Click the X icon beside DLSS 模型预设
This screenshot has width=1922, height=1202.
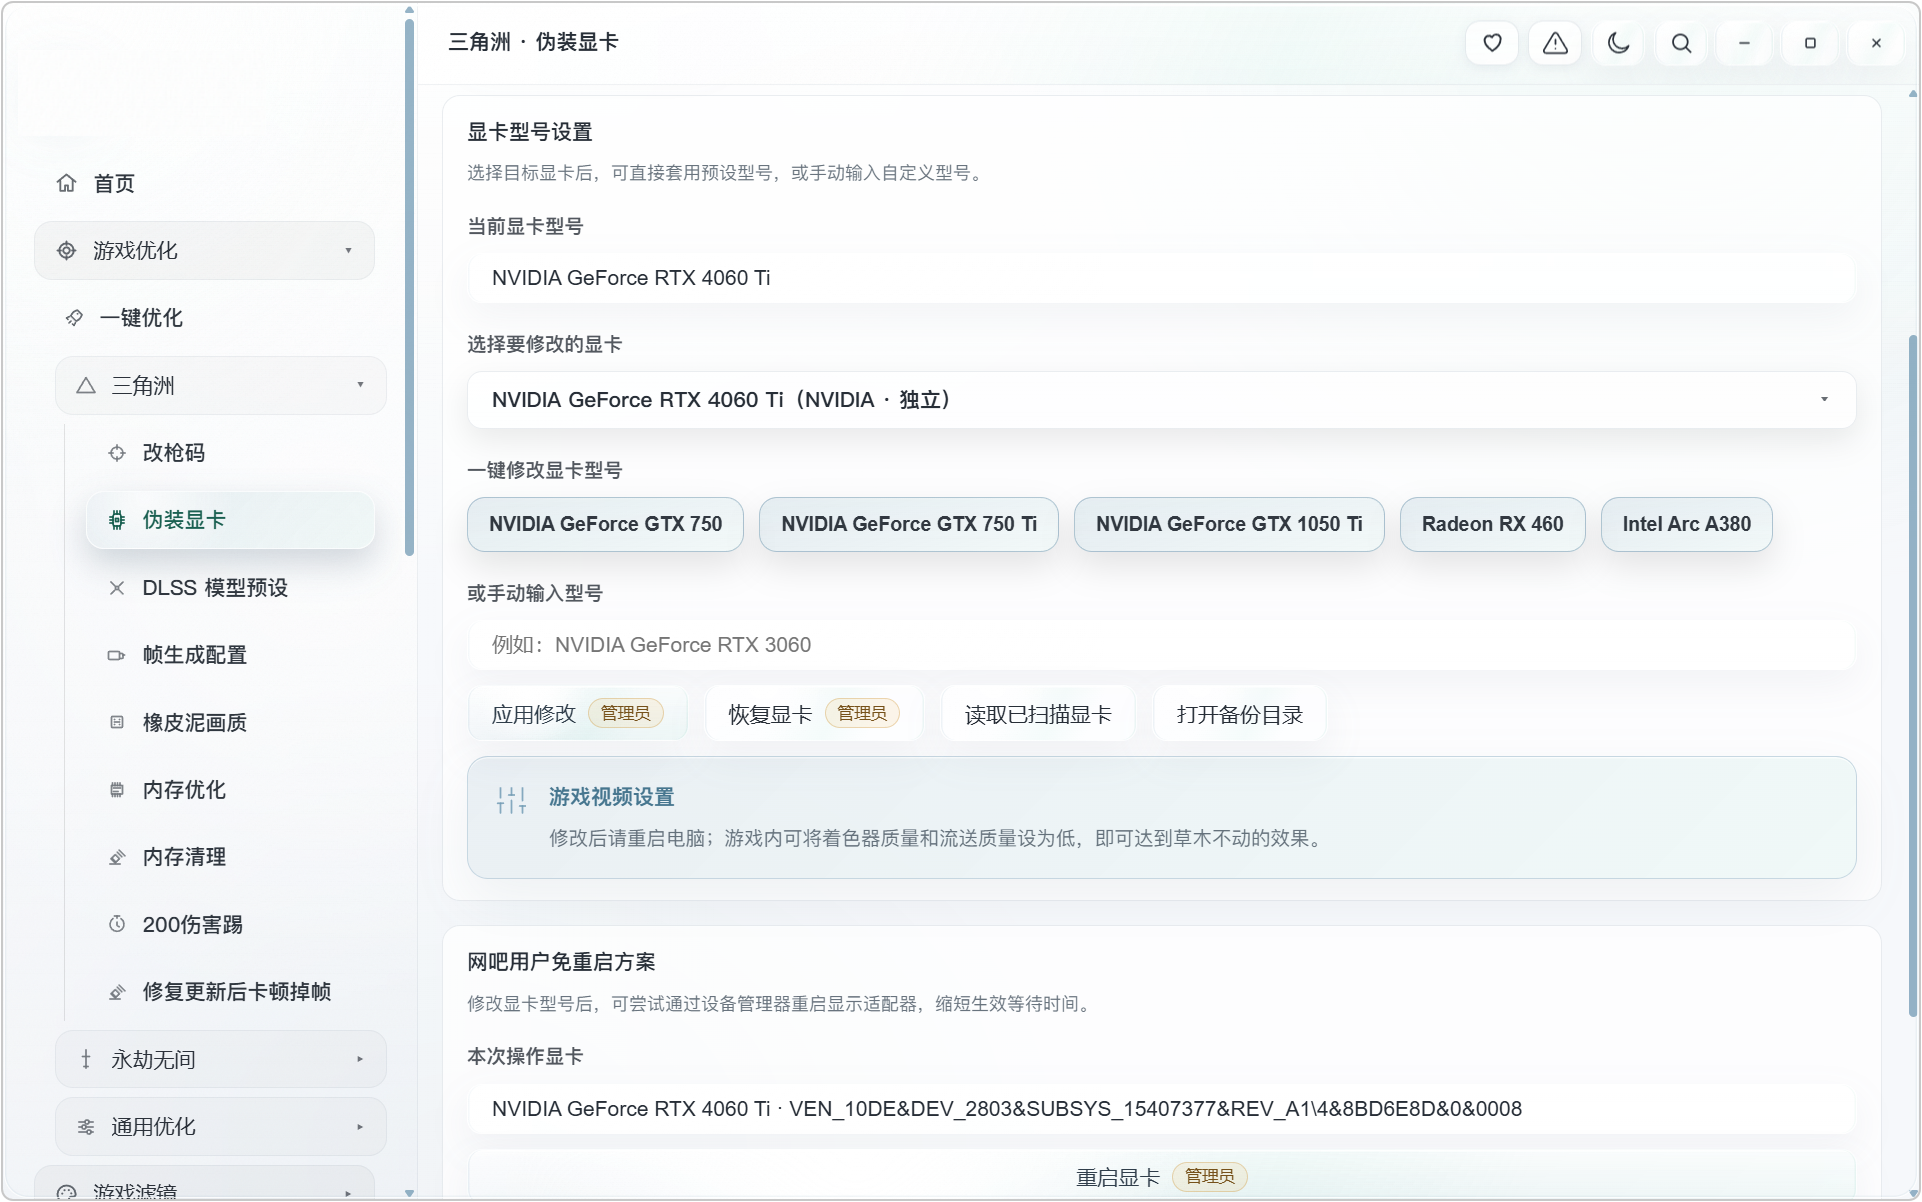pos(117,588)
